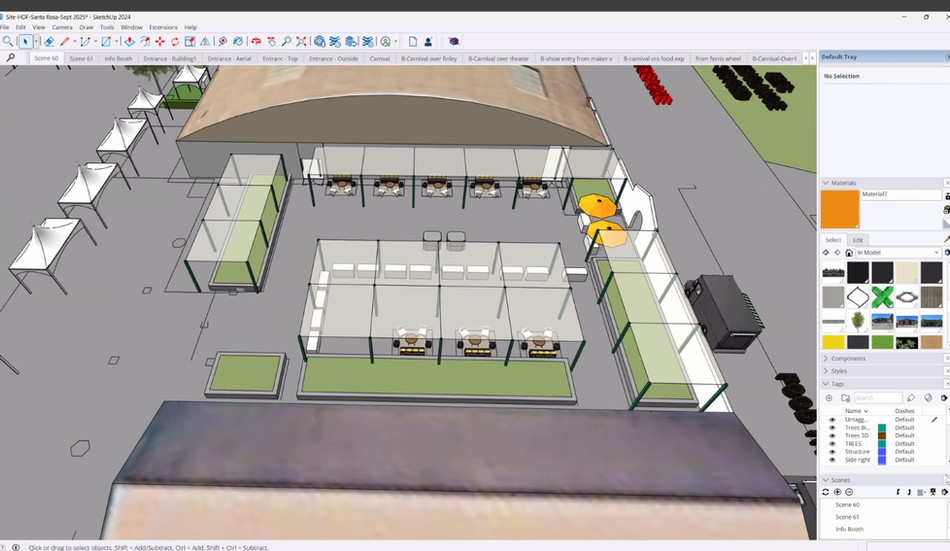Select the Rectangle shape tool
Image resolution: width=950 pixels, height=551 pixels.
coord(106,41)
